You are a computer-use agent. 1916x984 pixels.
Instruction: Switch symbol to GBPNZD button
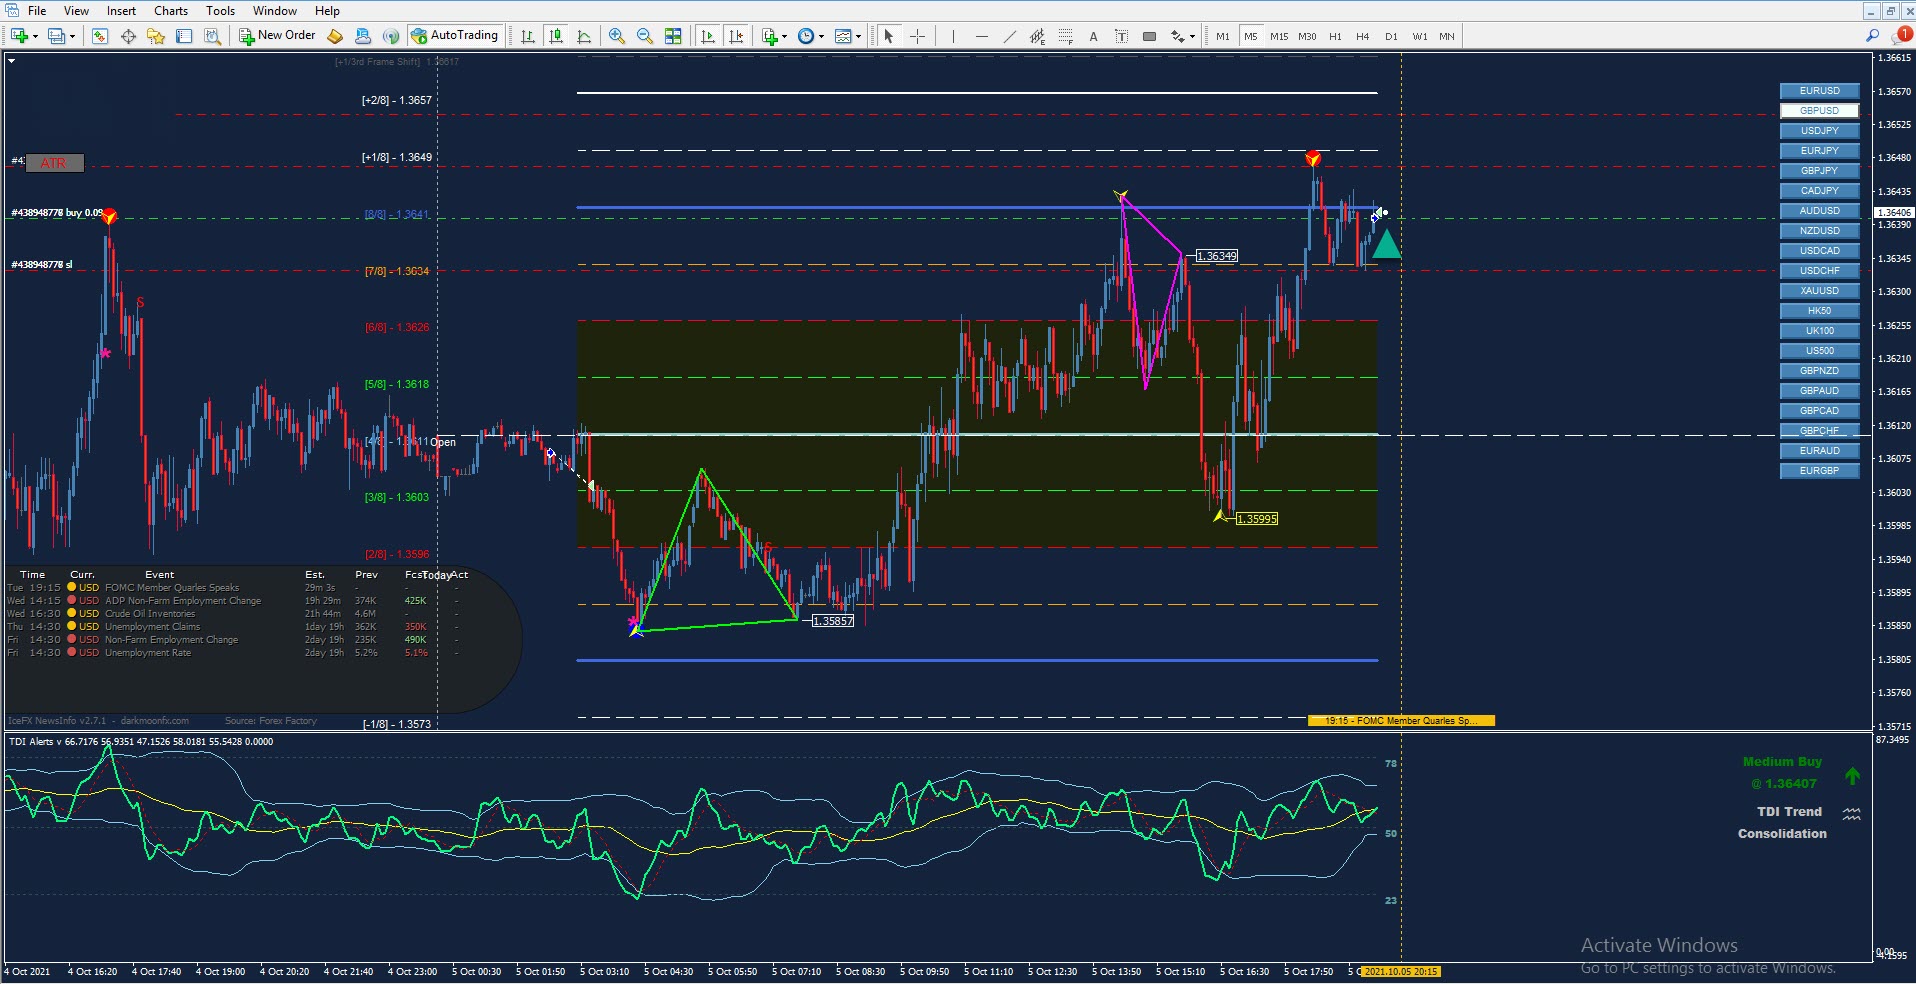click(1819, 371)
